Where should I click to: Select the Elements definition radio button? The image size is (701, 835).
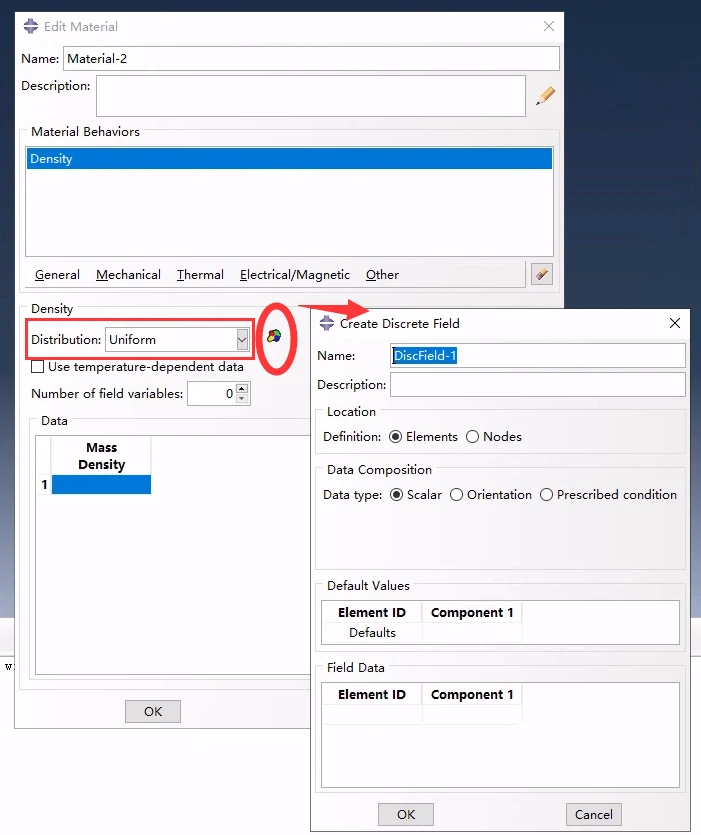click(395, 437)
